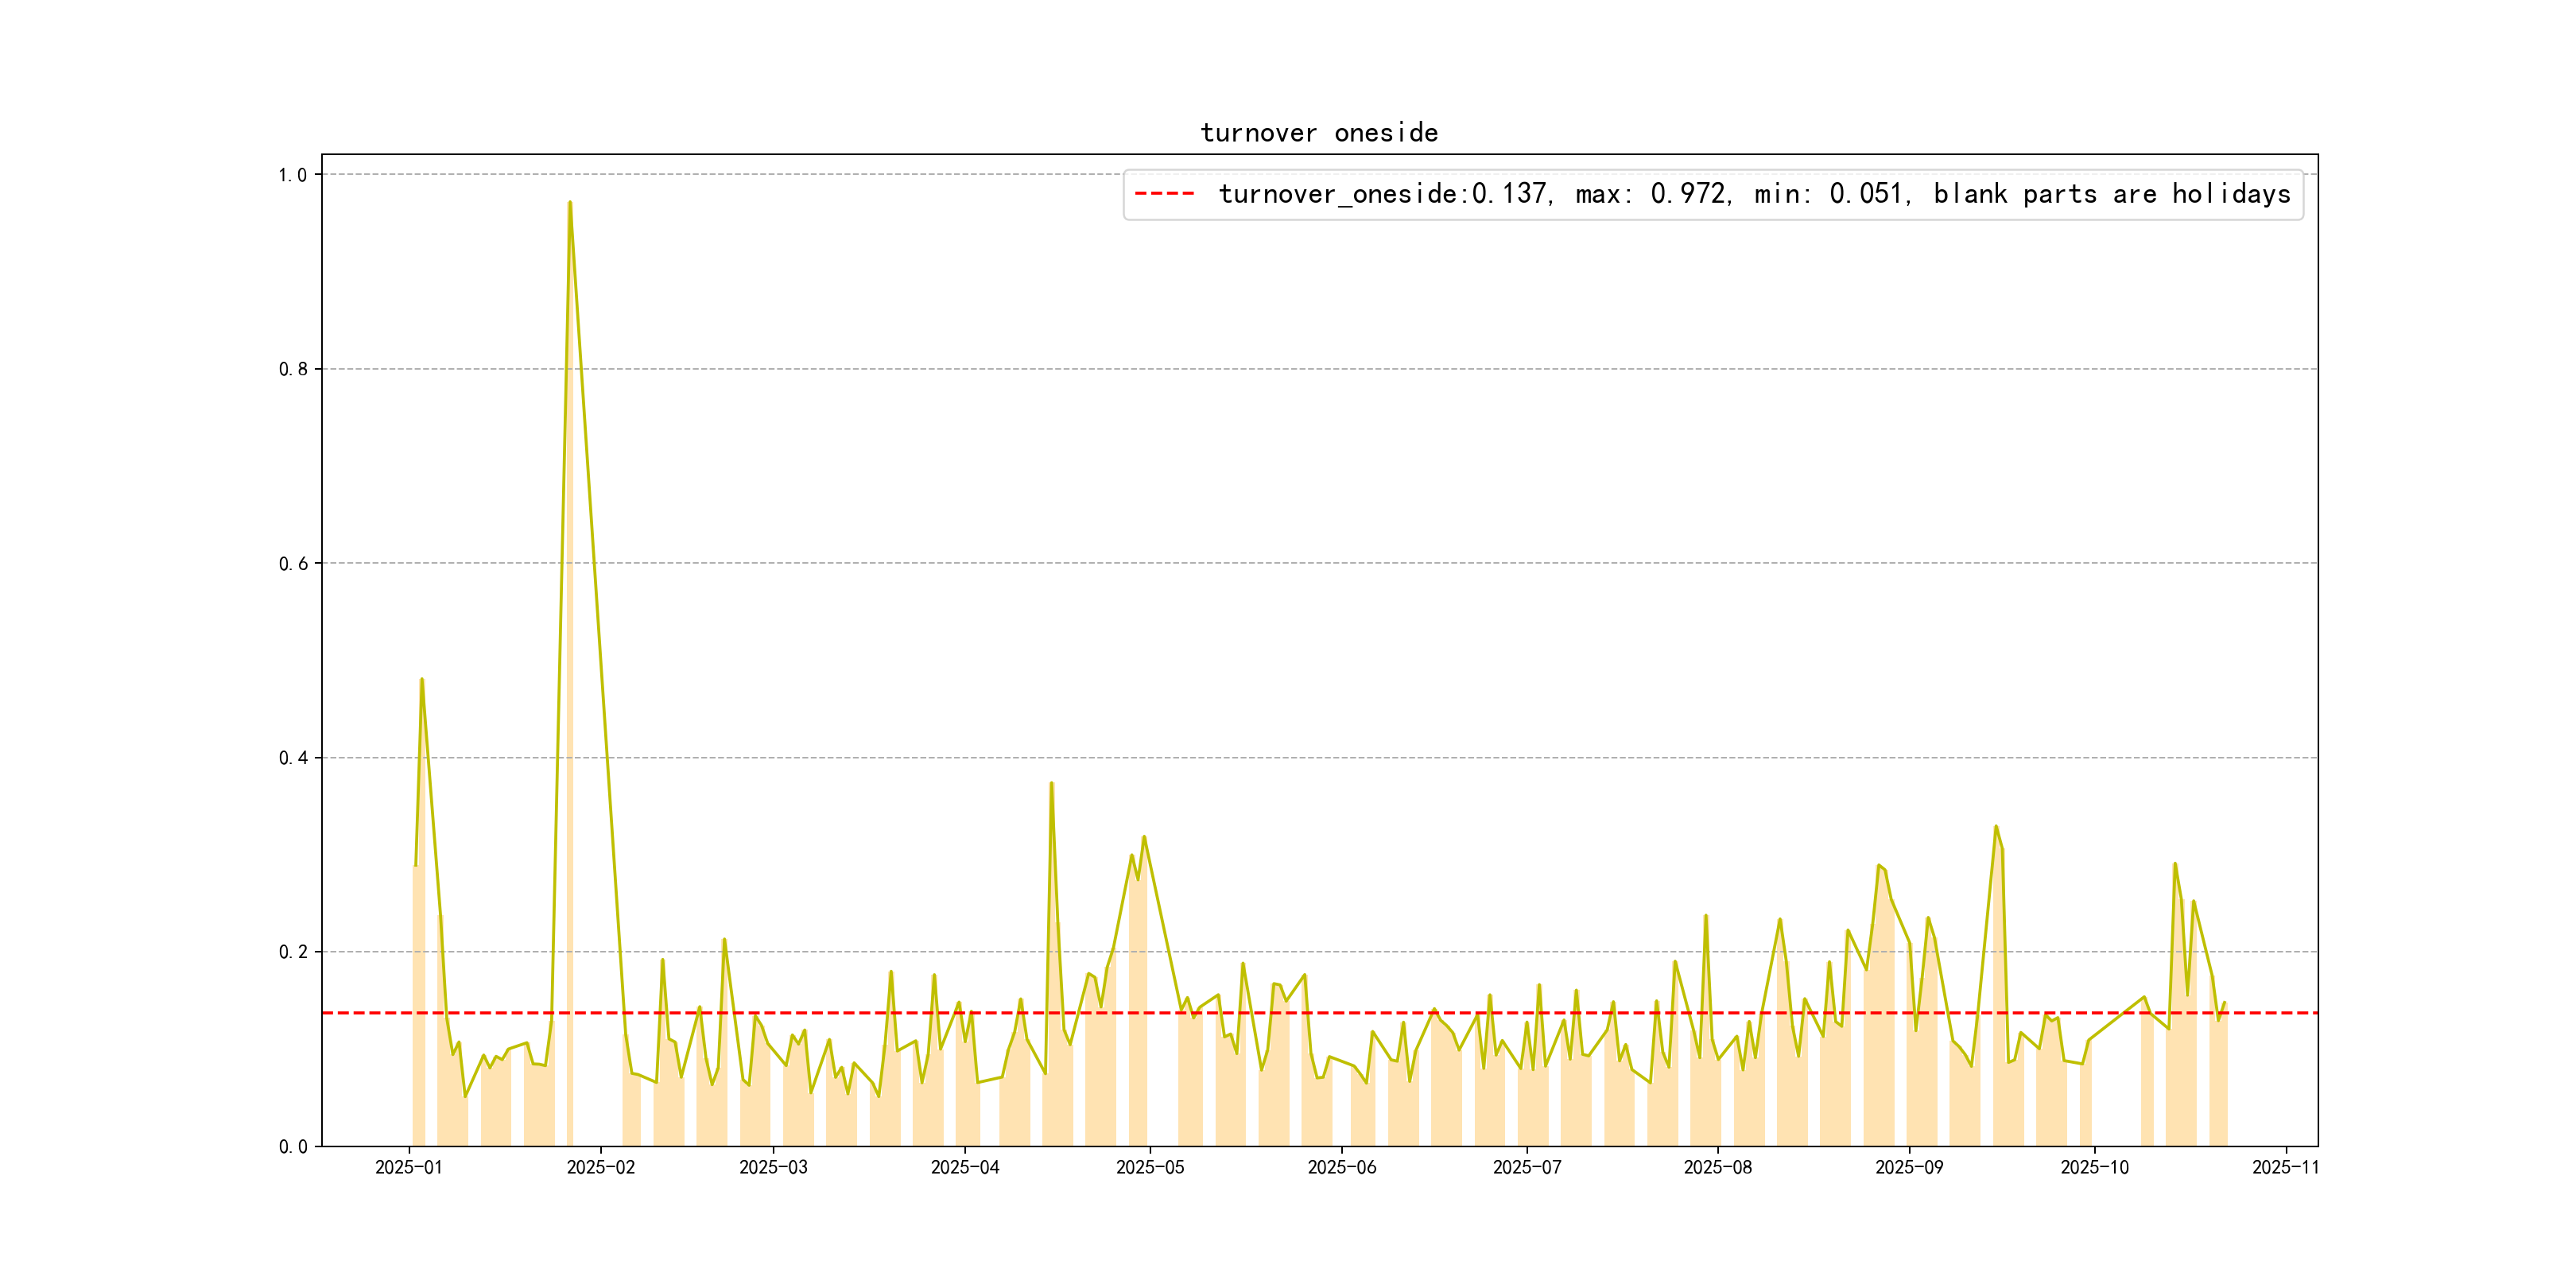The image size is (2576, 1288).
Task: Click the 2025-03 x-axis label
Action: [x=773, y=1167]
